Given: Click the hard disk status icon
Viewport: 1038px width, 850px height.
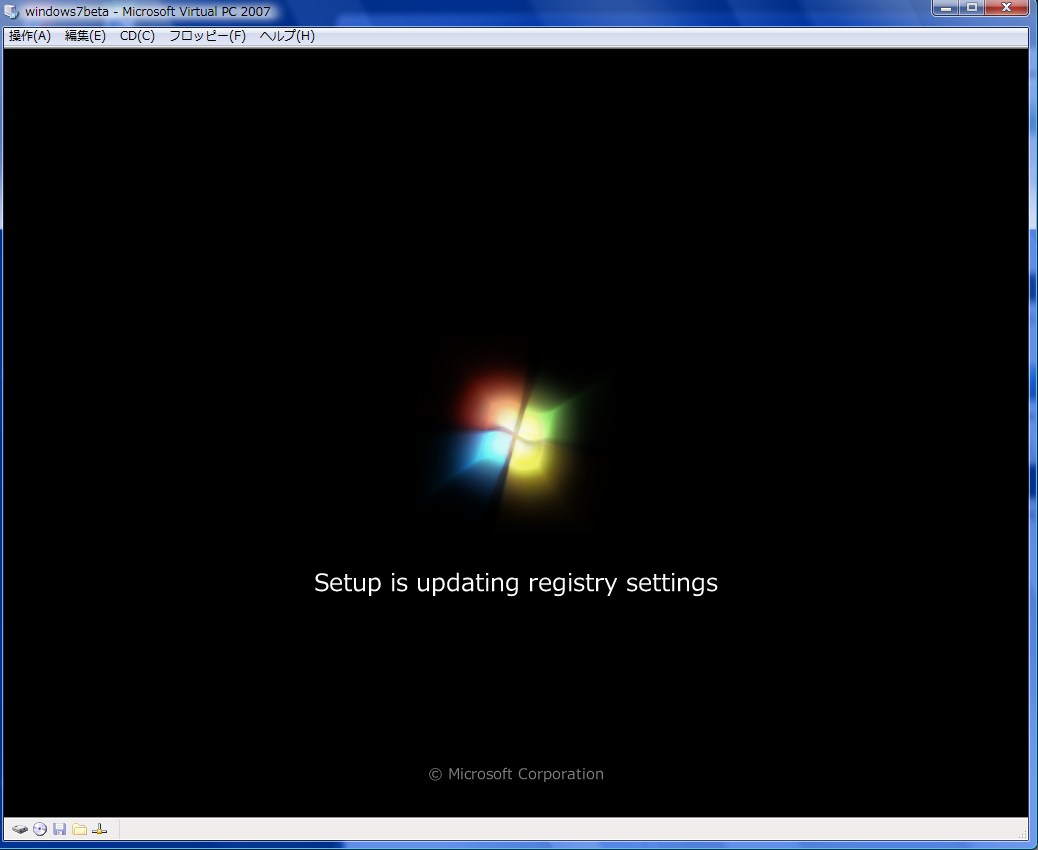Looking at the screenshot, I should pos(20,829).
